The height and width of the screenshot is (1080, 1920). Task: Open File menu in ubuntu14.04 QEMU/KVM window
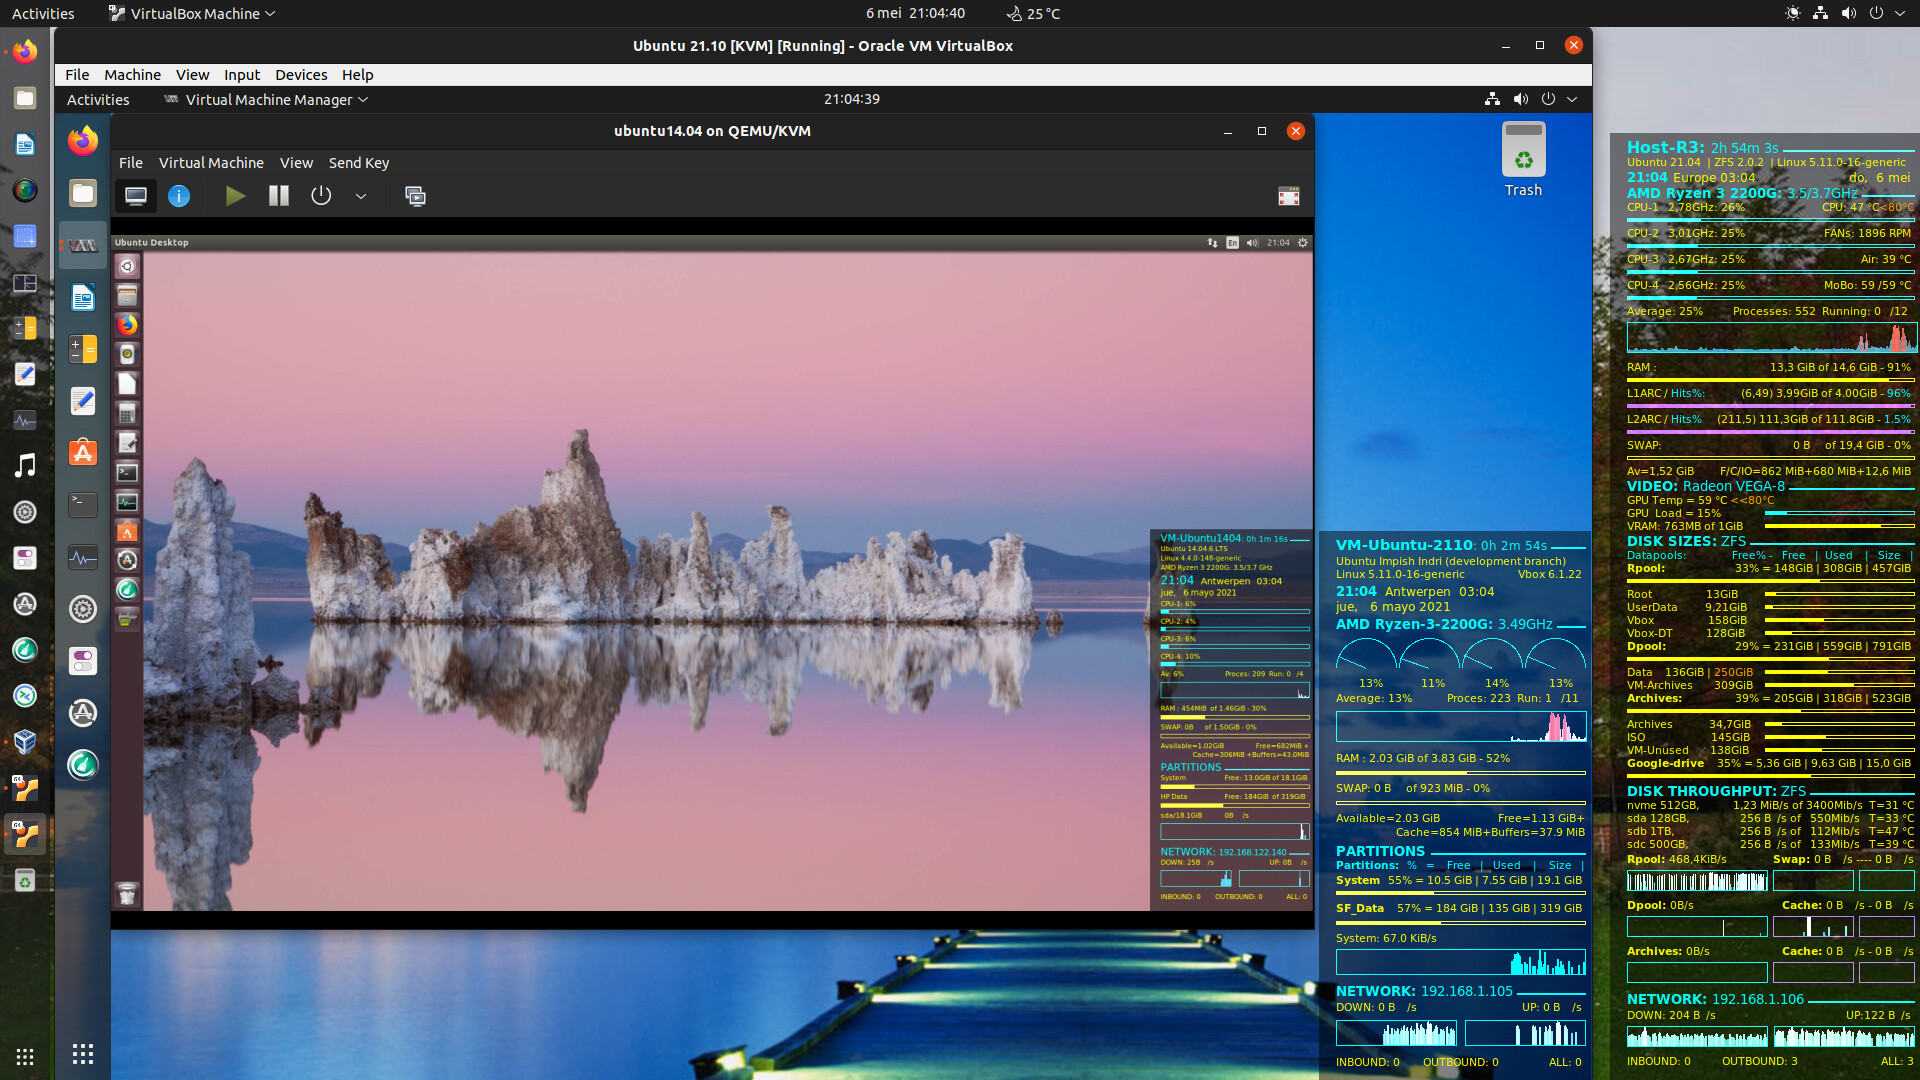click(131, 163)
